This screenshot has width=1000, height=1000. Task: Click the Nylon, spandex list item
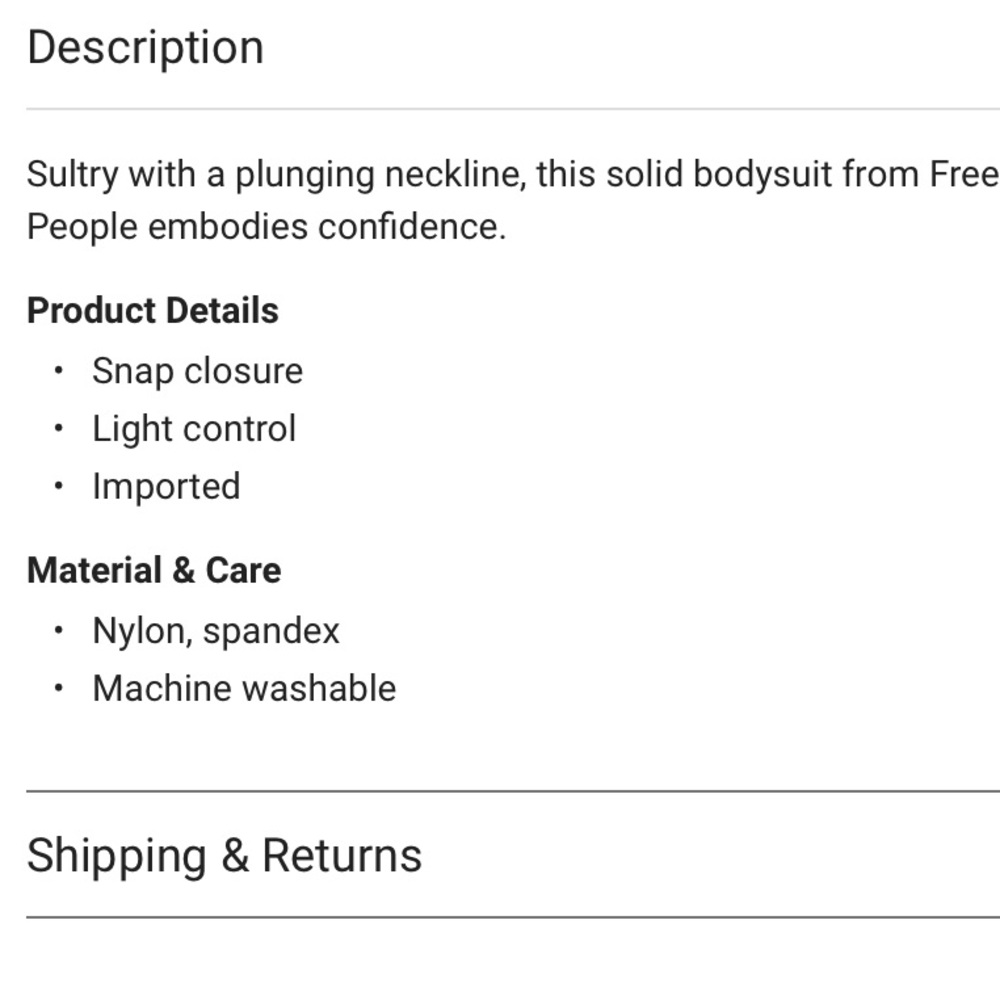click(216, 631)
